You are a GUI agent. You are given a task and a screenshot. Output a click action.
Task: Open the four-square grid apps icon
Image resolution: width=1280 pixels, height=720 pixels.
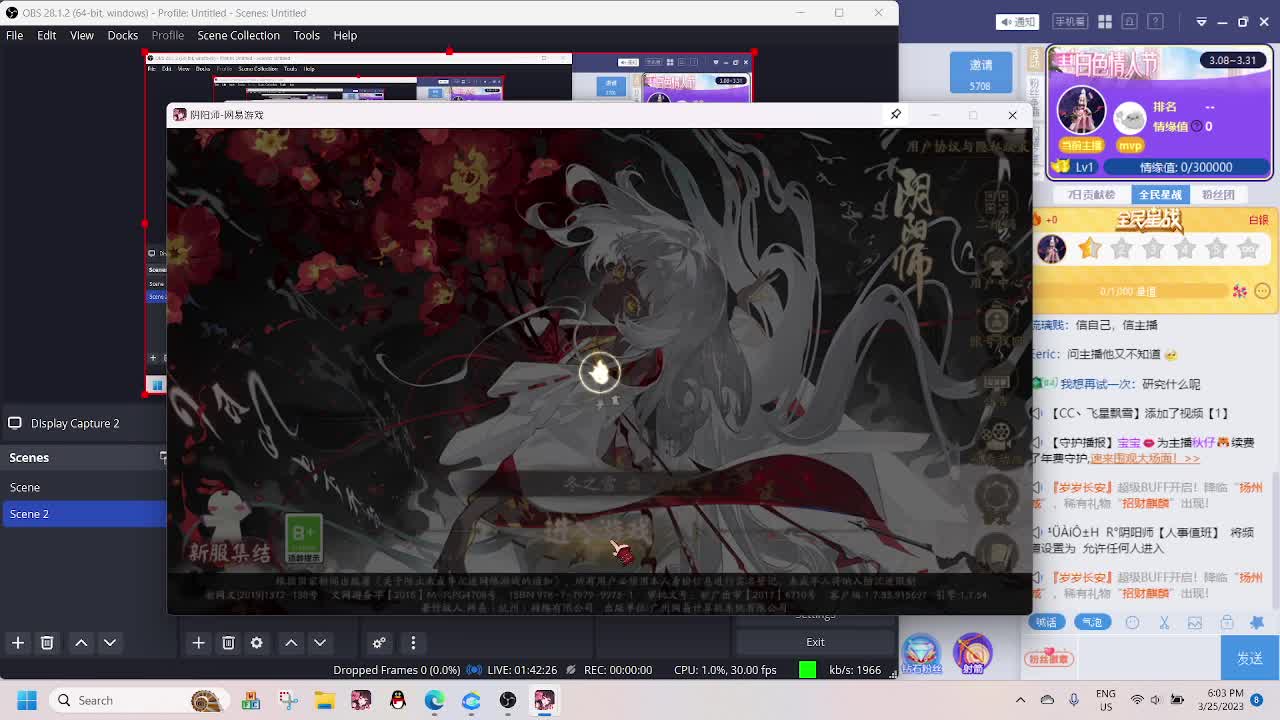[x=1105, y=22]
